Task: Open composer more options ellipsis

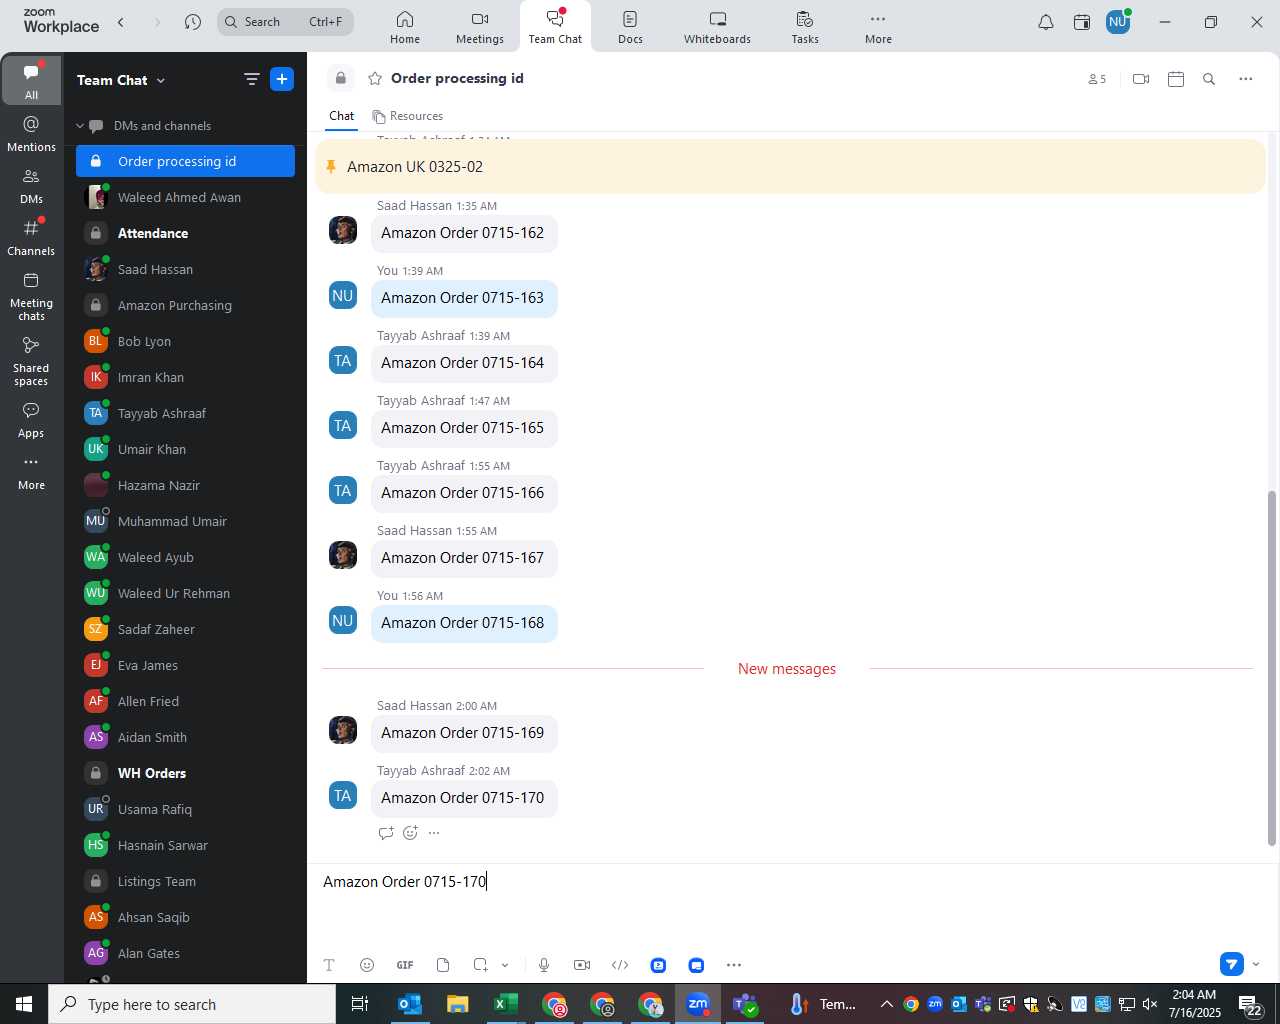Action: pyautogui.click(x=734, y=965)
